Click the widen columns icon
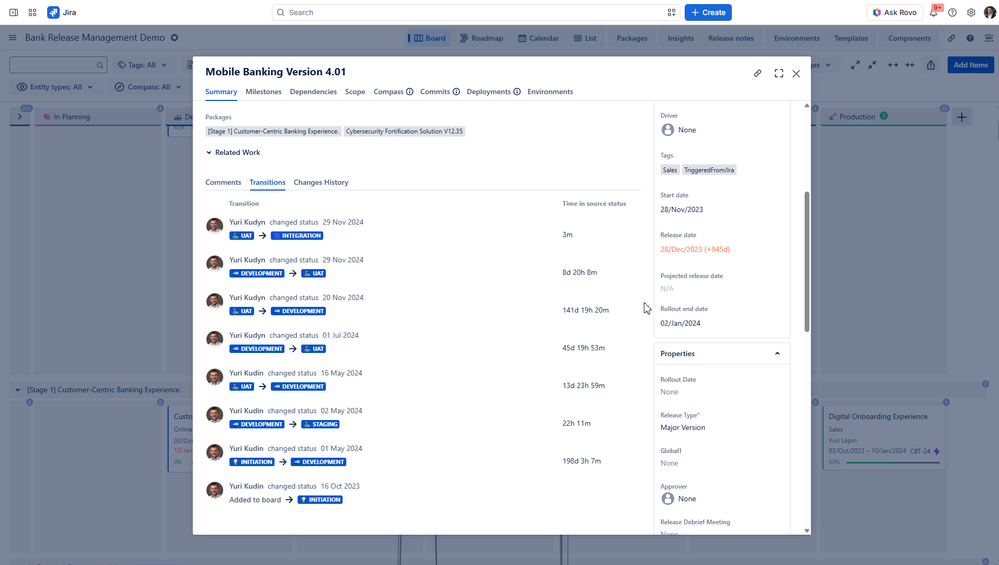999x565 pixels. point(893,65)
